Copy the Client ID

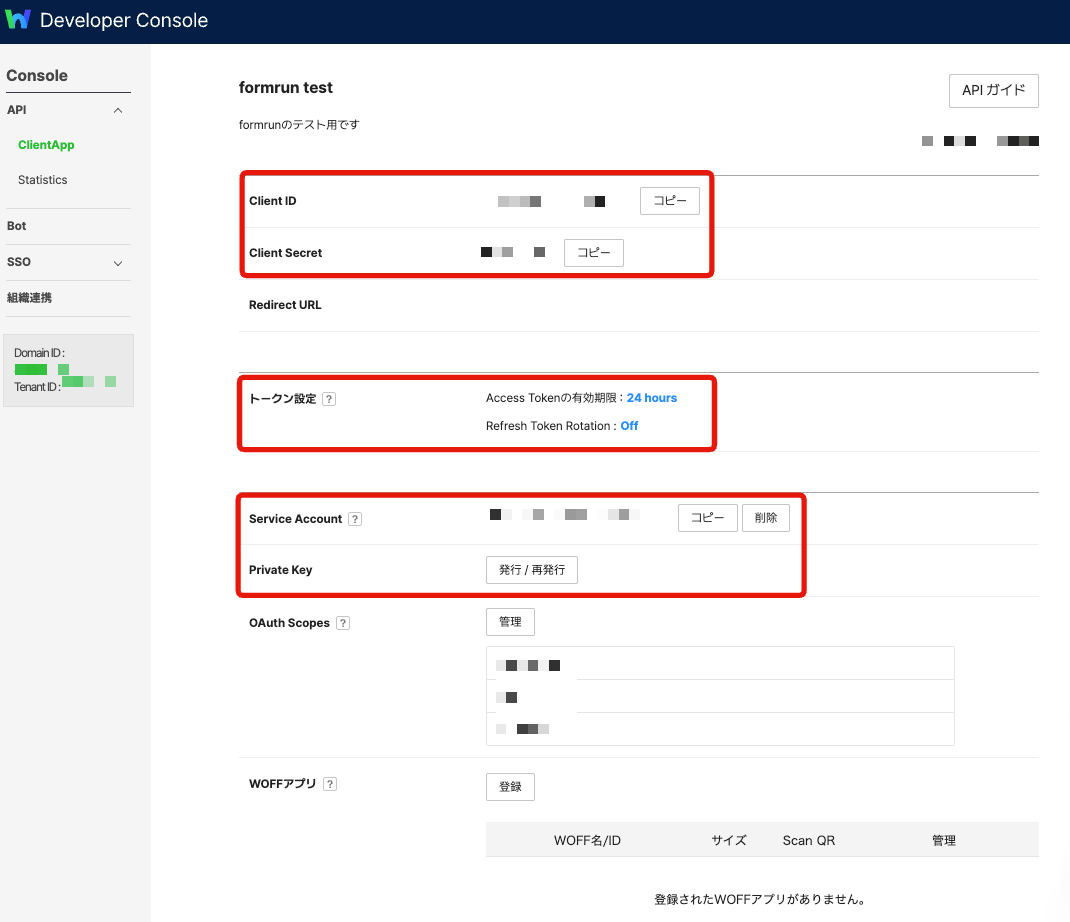pyautogui.click(x=669, y=201)
